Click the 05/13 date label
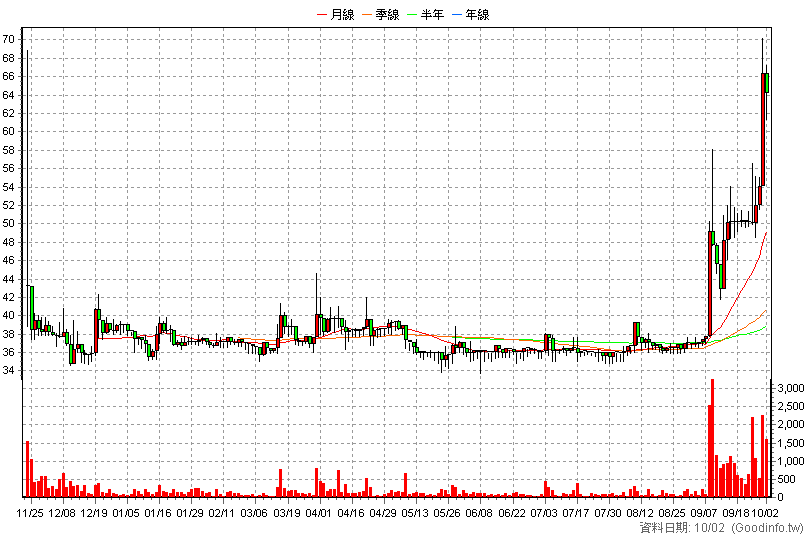808x540 pixels. [x=415, y=513]
